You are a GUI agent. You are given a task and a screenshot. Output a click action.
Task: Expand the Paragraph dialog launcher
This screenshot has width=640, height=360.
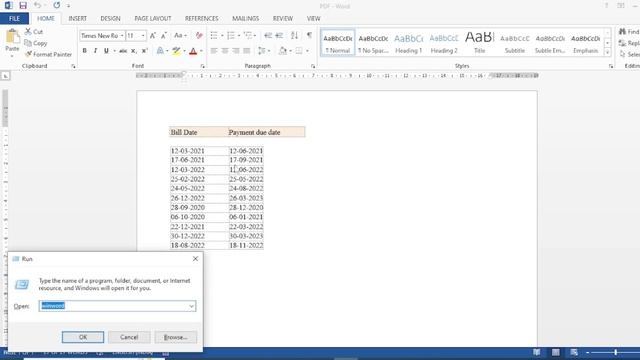313,66
